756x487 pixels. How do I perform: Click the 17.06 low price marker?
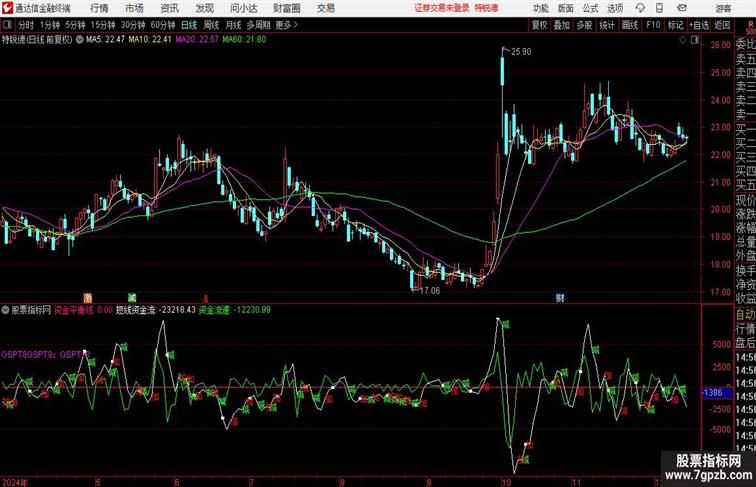pyautogui.click(x=430, y=291)
